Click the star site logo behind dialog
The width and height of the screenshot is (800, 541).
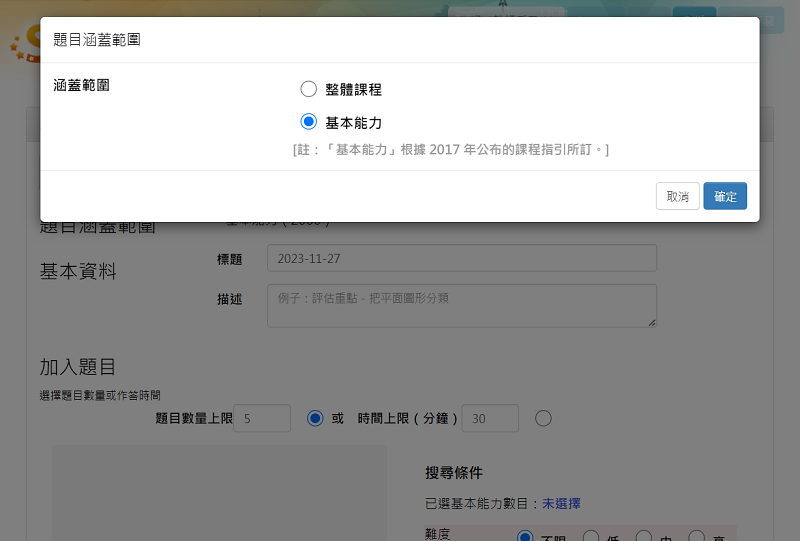(22, 45)
